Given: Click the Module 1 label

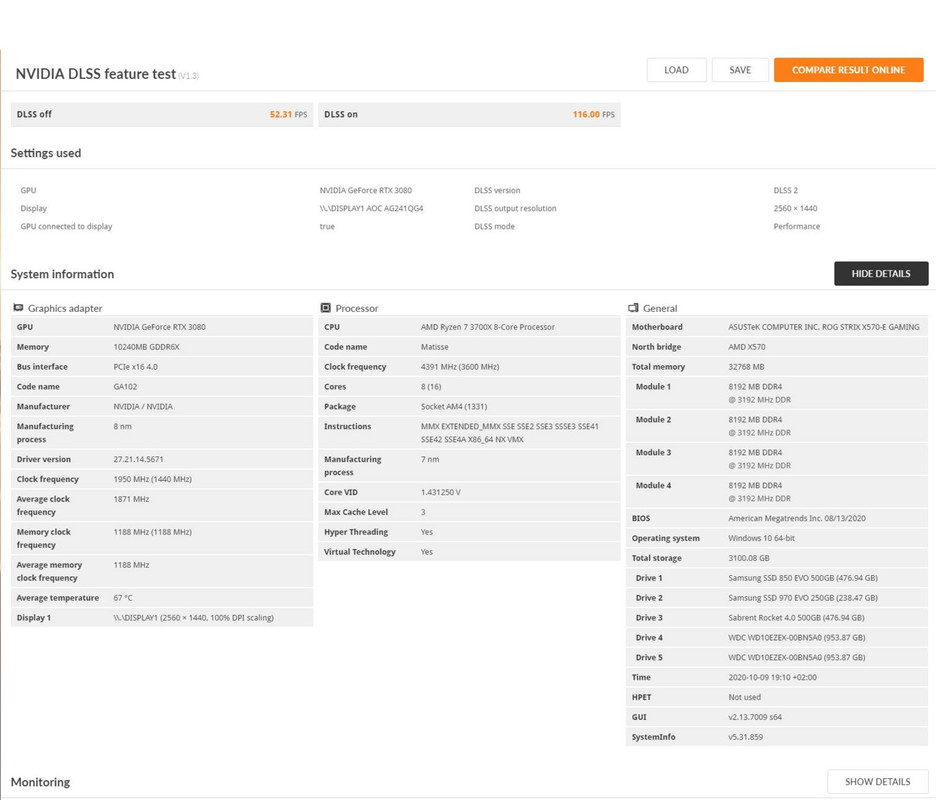Looking at the screenshot, I should click(x=653, y=387).
